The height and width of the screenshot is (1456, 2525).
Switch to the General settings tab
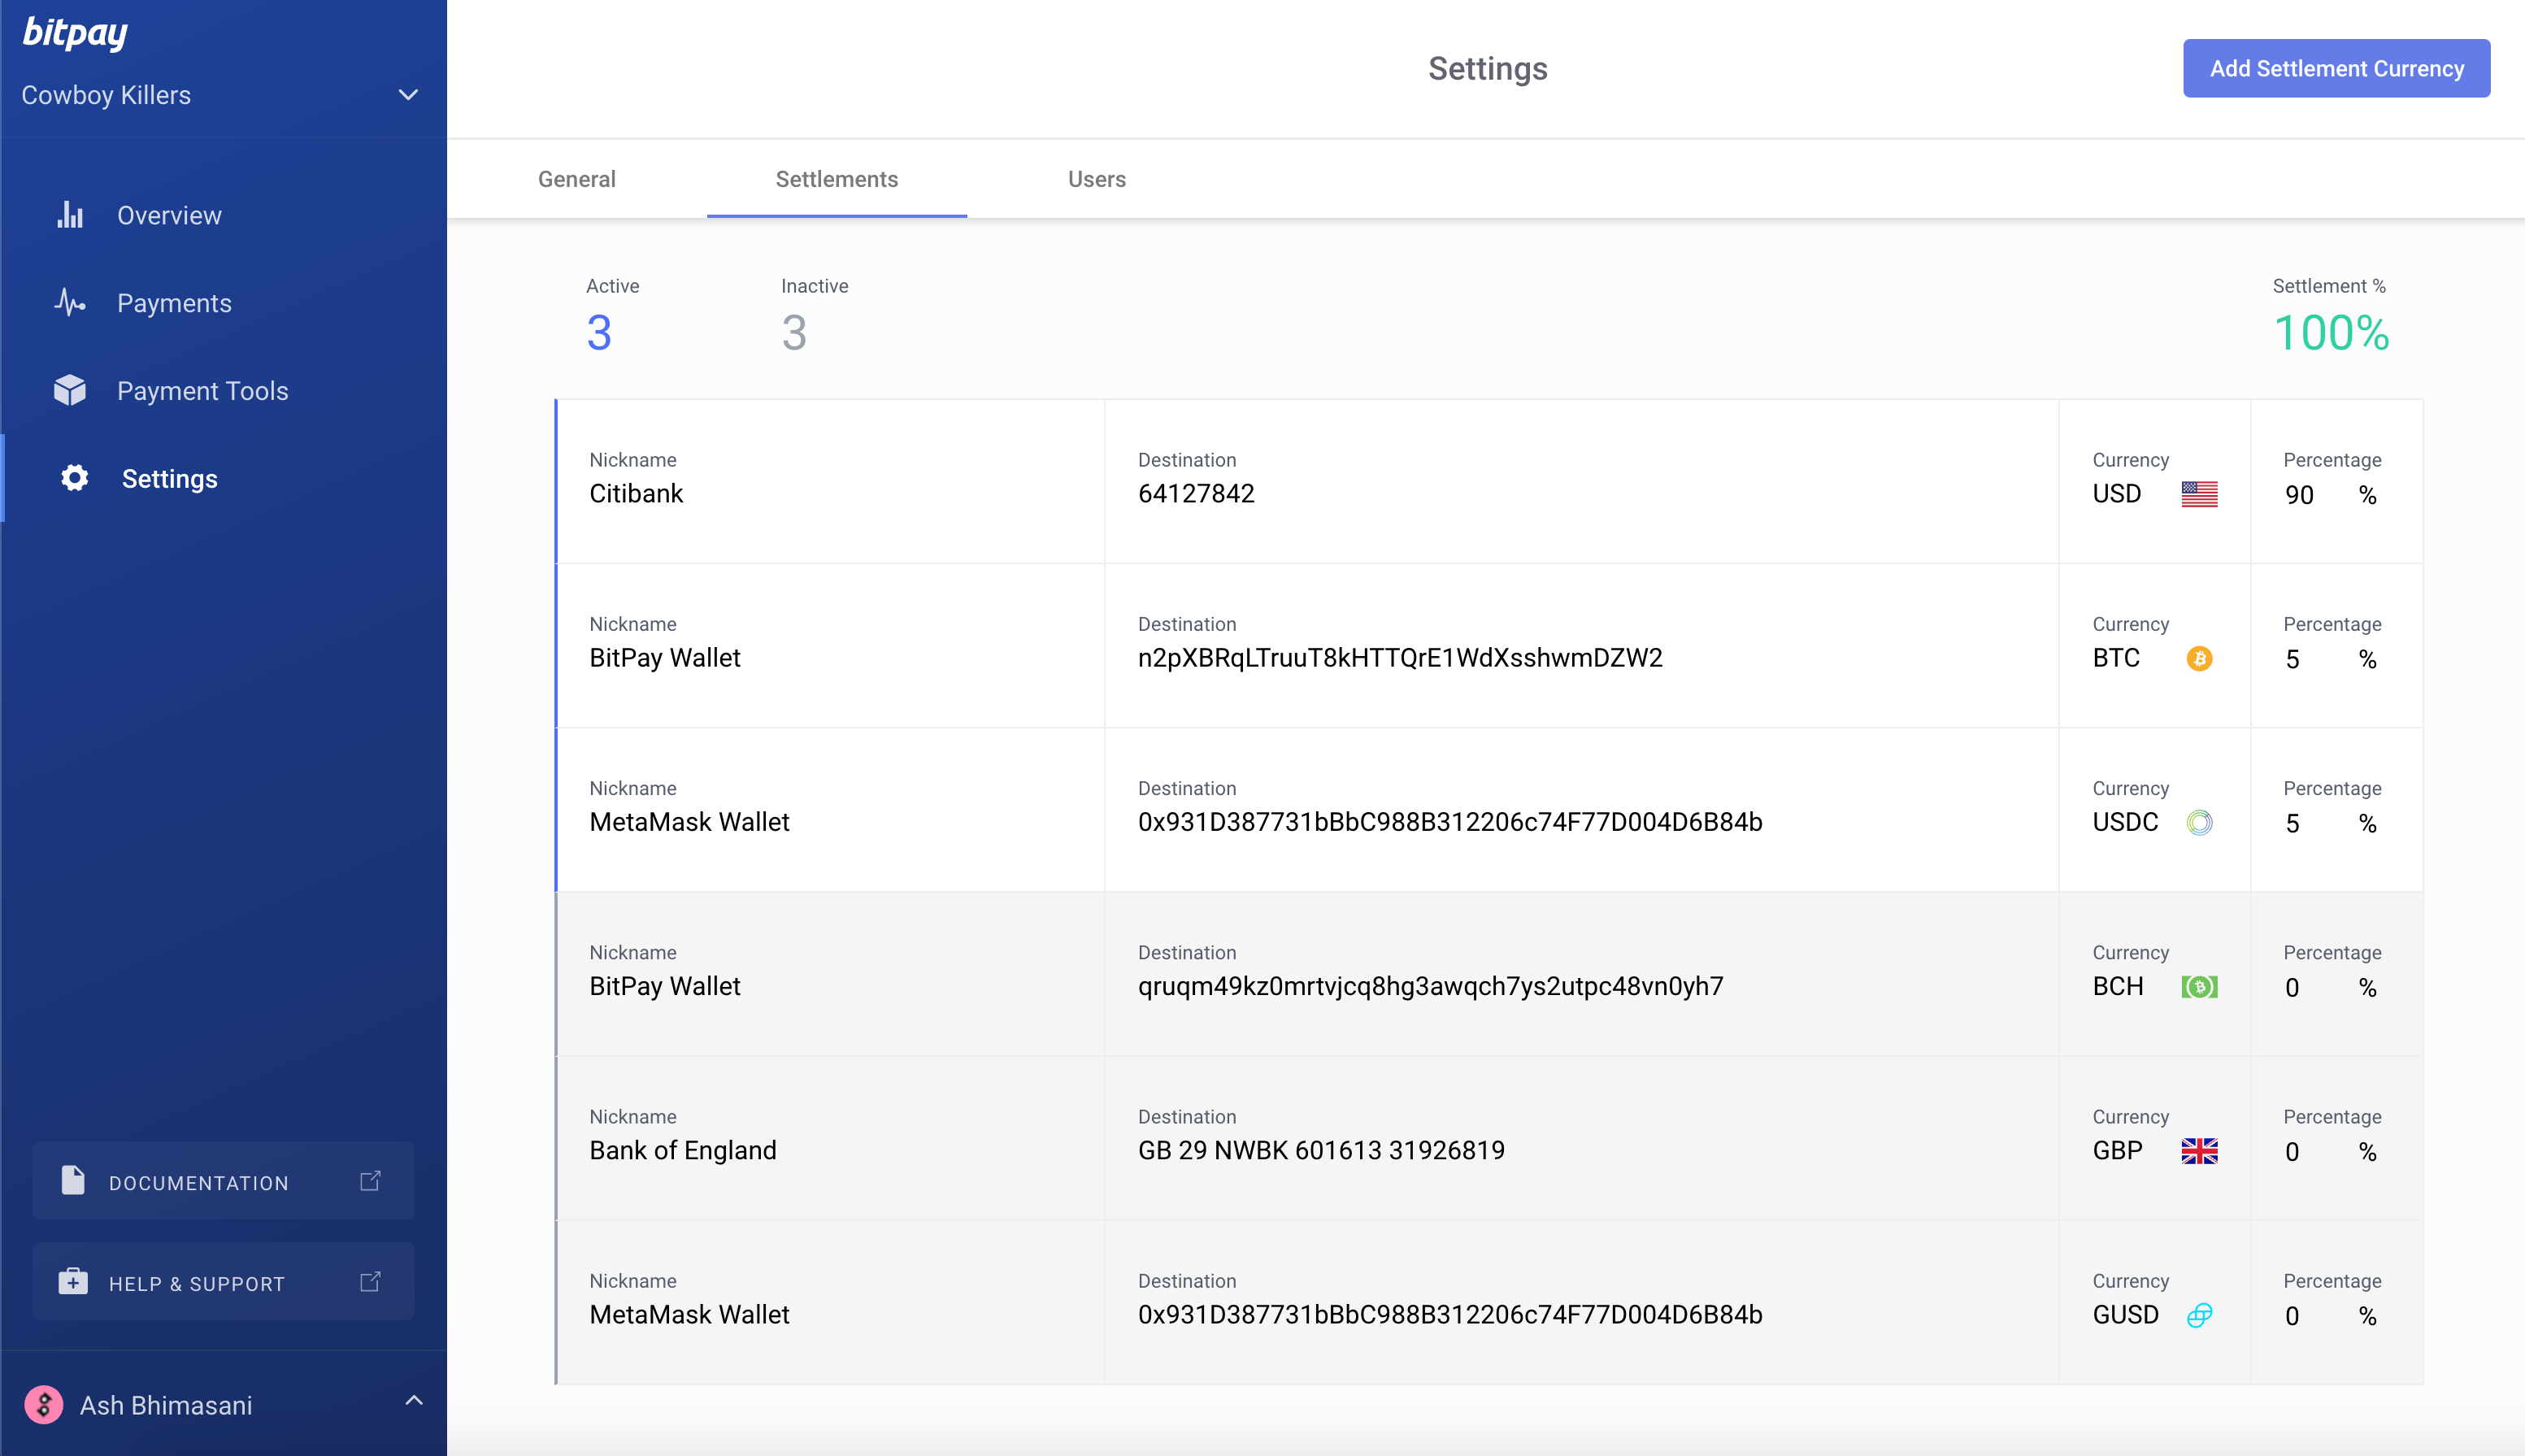point(576,179)
